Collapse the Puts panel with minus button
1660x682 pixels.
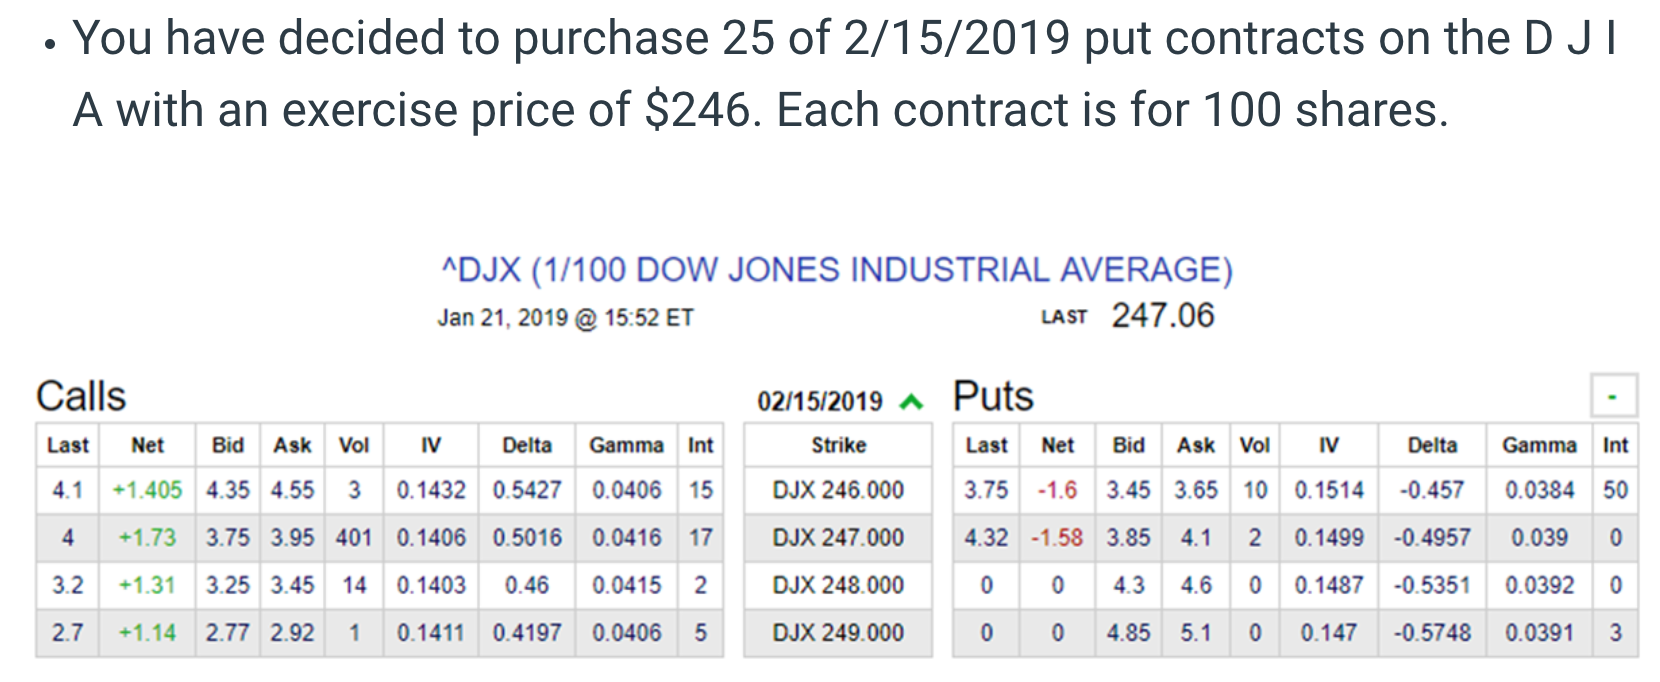(x=1612, y=396)
